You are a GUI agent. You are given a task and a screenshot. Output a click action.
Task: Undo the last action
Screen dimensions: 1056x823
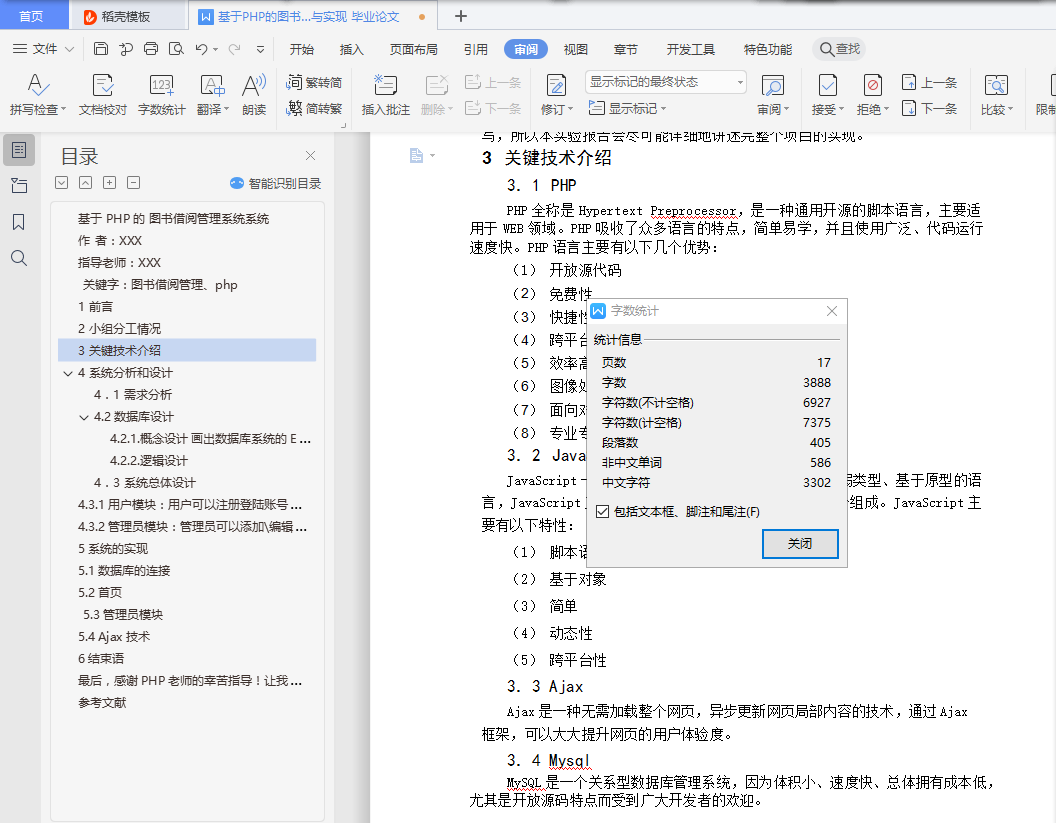point(201,48)
